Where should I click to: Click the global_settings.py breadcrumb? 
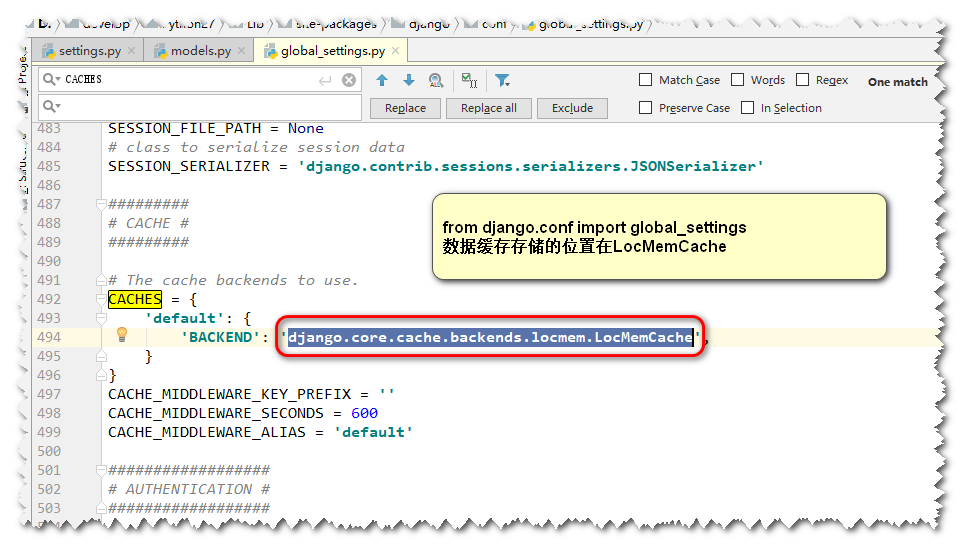pos(584,25)
